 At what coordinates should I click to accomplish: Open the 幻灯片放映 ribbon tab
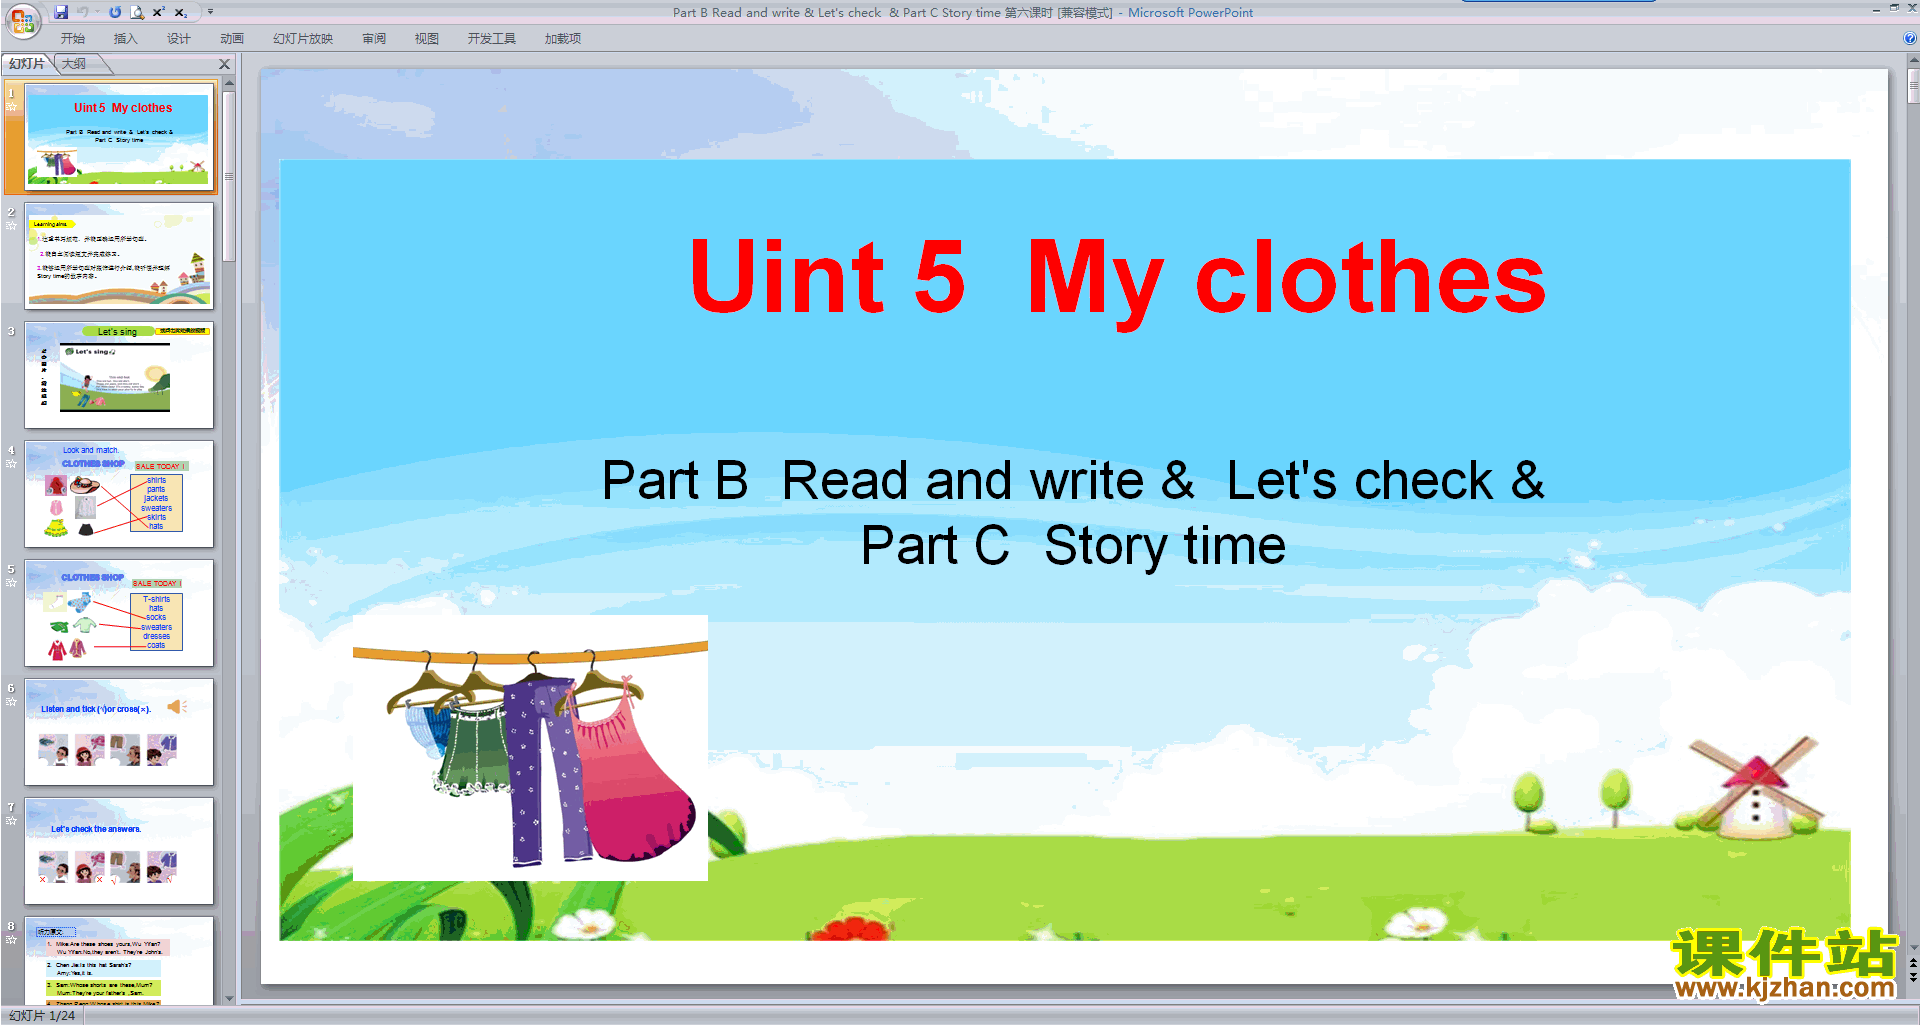(x=303, y=39)
